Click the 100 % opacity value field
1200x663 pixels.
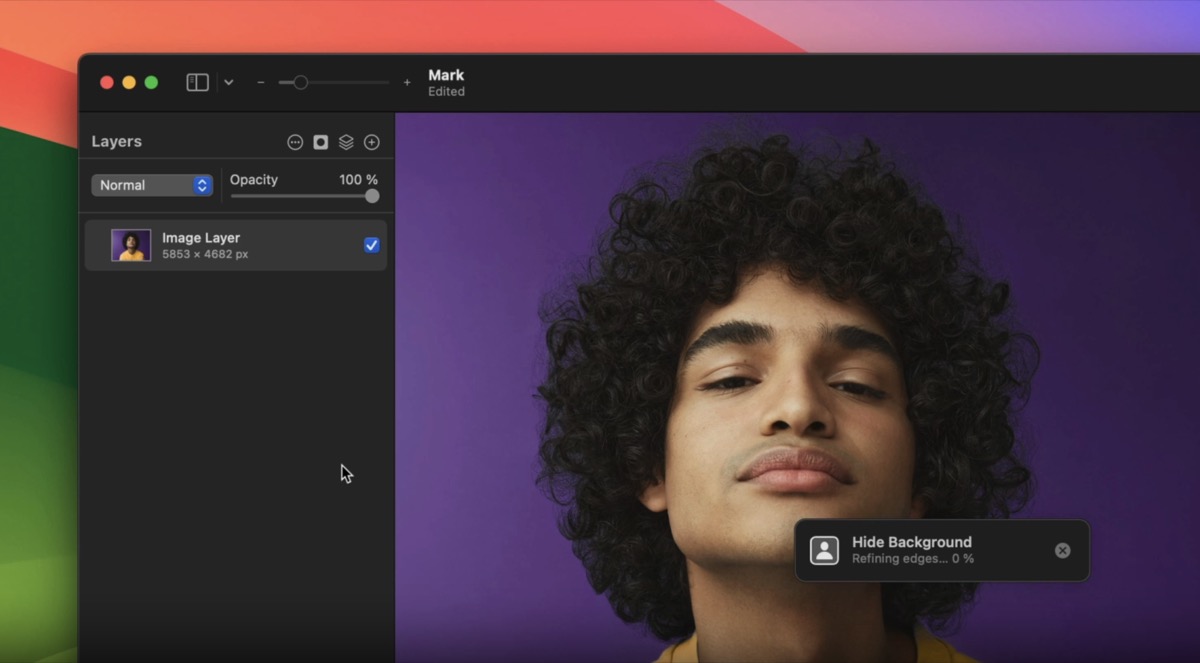point(358,180)
